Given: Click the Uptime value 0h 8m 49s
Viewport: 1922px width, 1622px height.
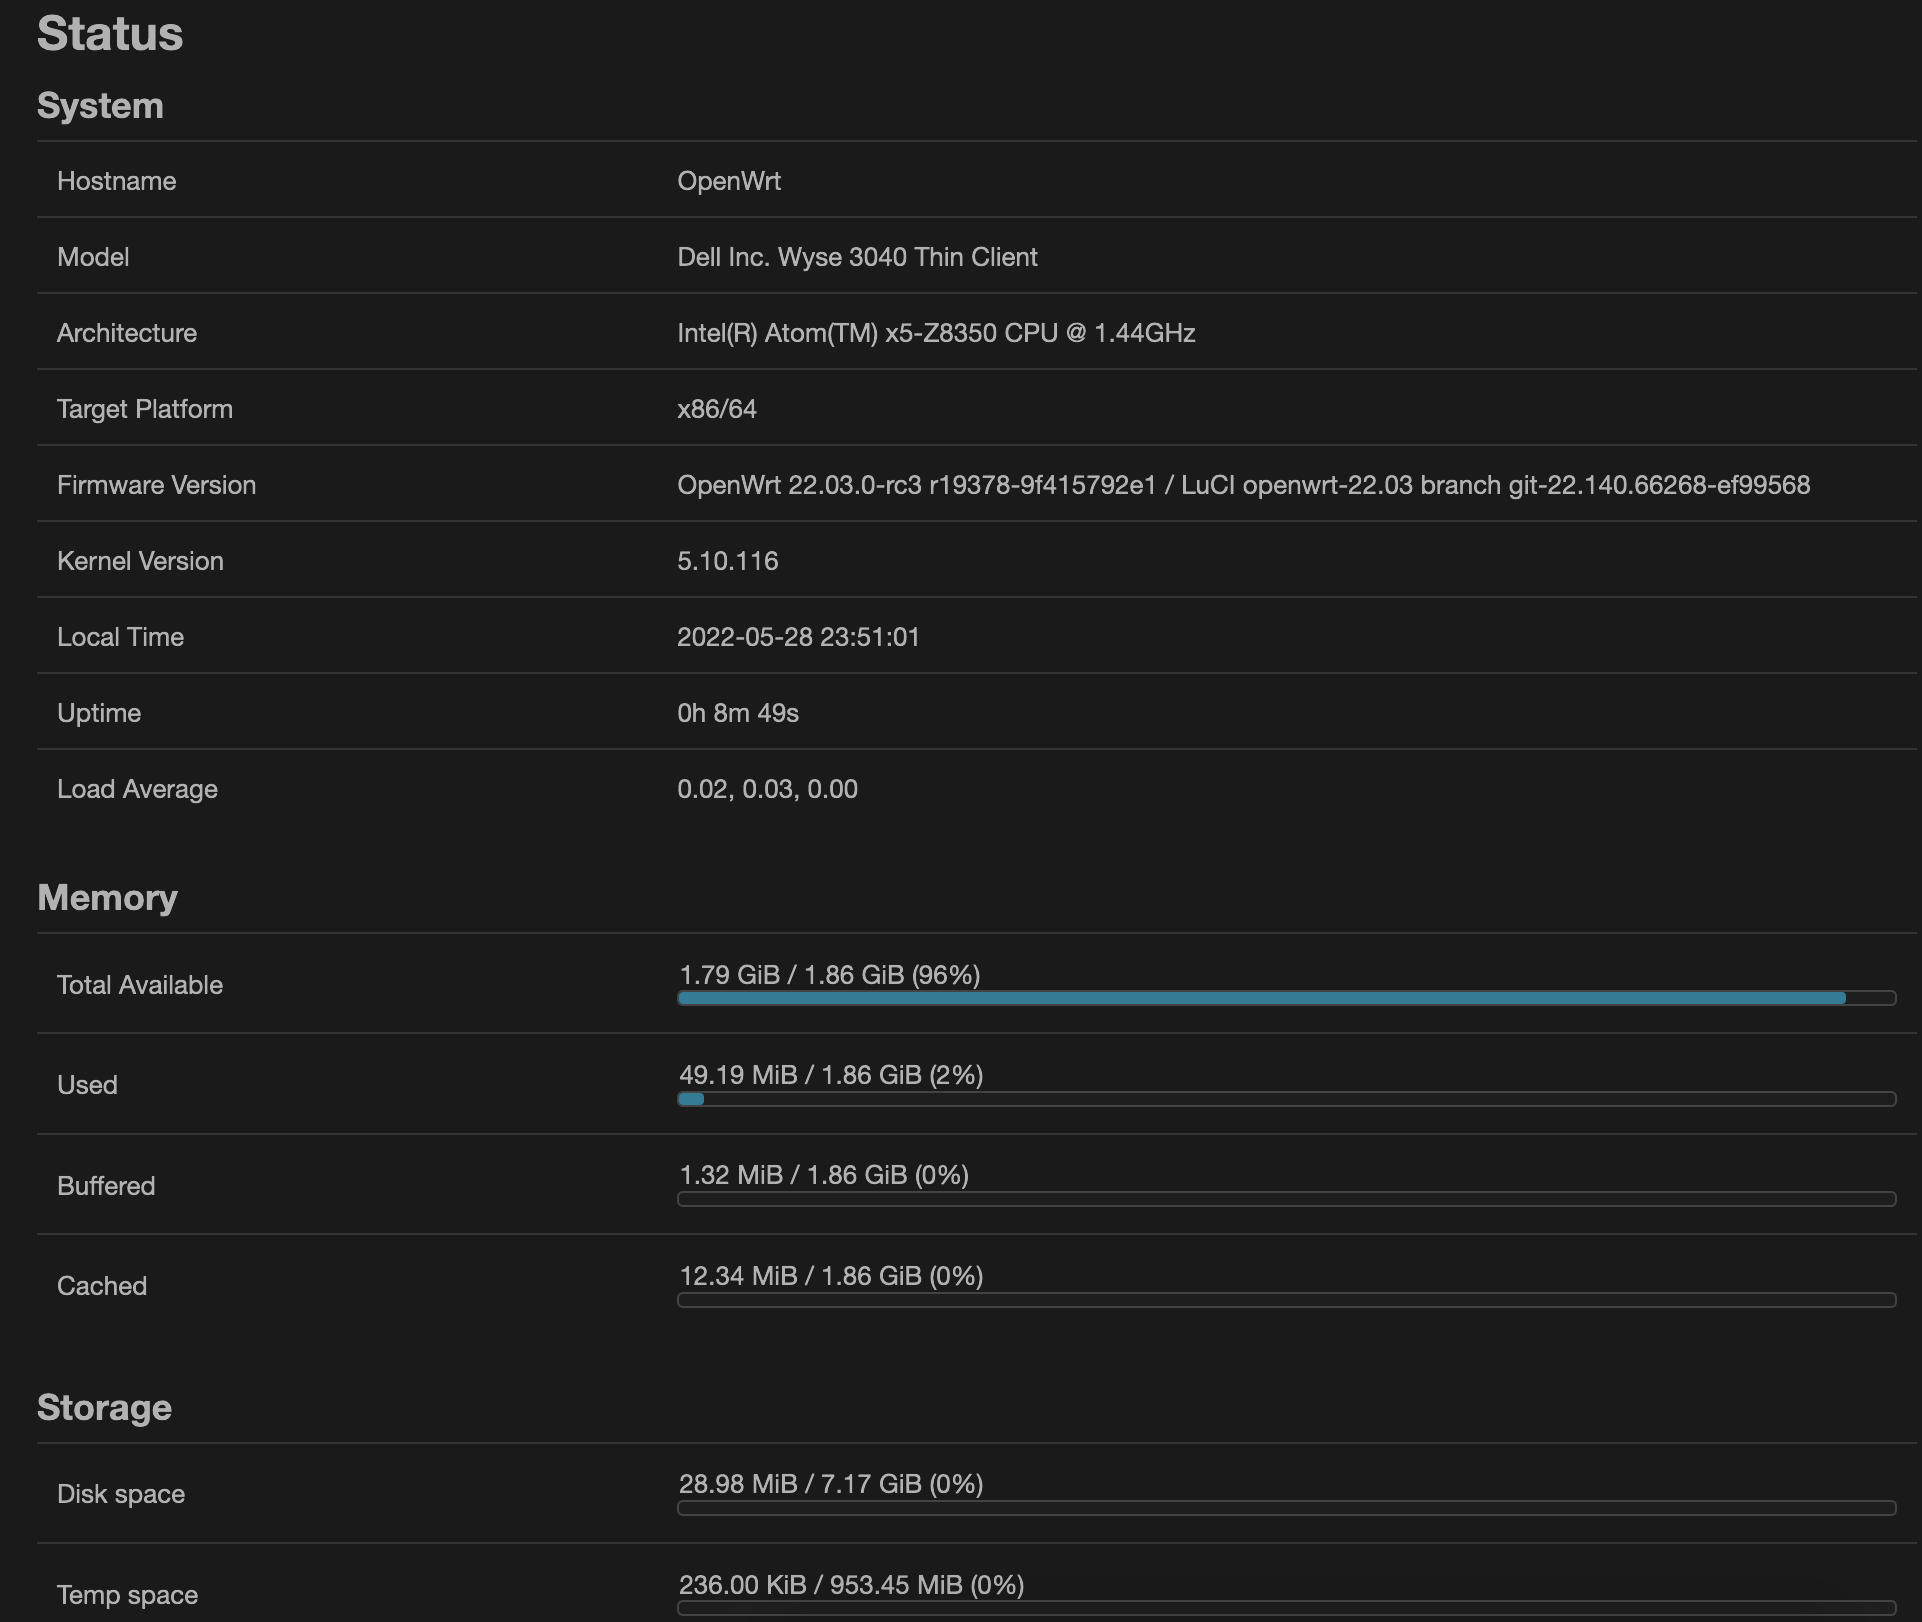Looking at the screenshot, I should (x=738, y=713).
